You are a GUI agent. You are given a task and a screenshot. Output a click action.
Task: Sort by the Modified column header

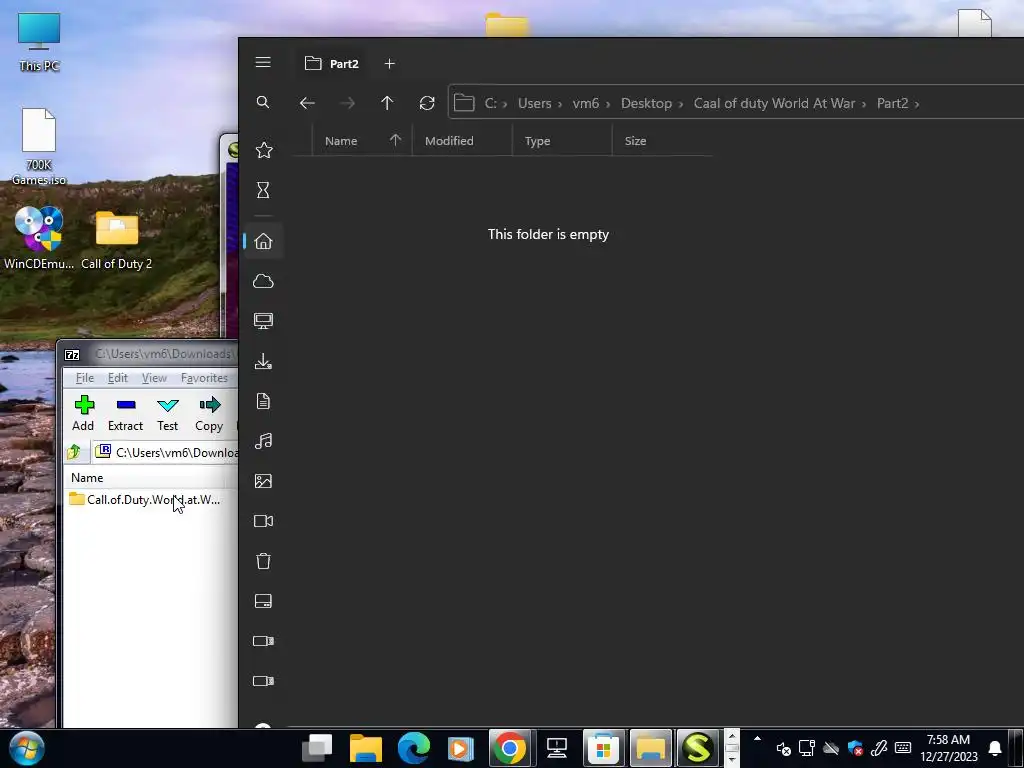click(462, 140)
